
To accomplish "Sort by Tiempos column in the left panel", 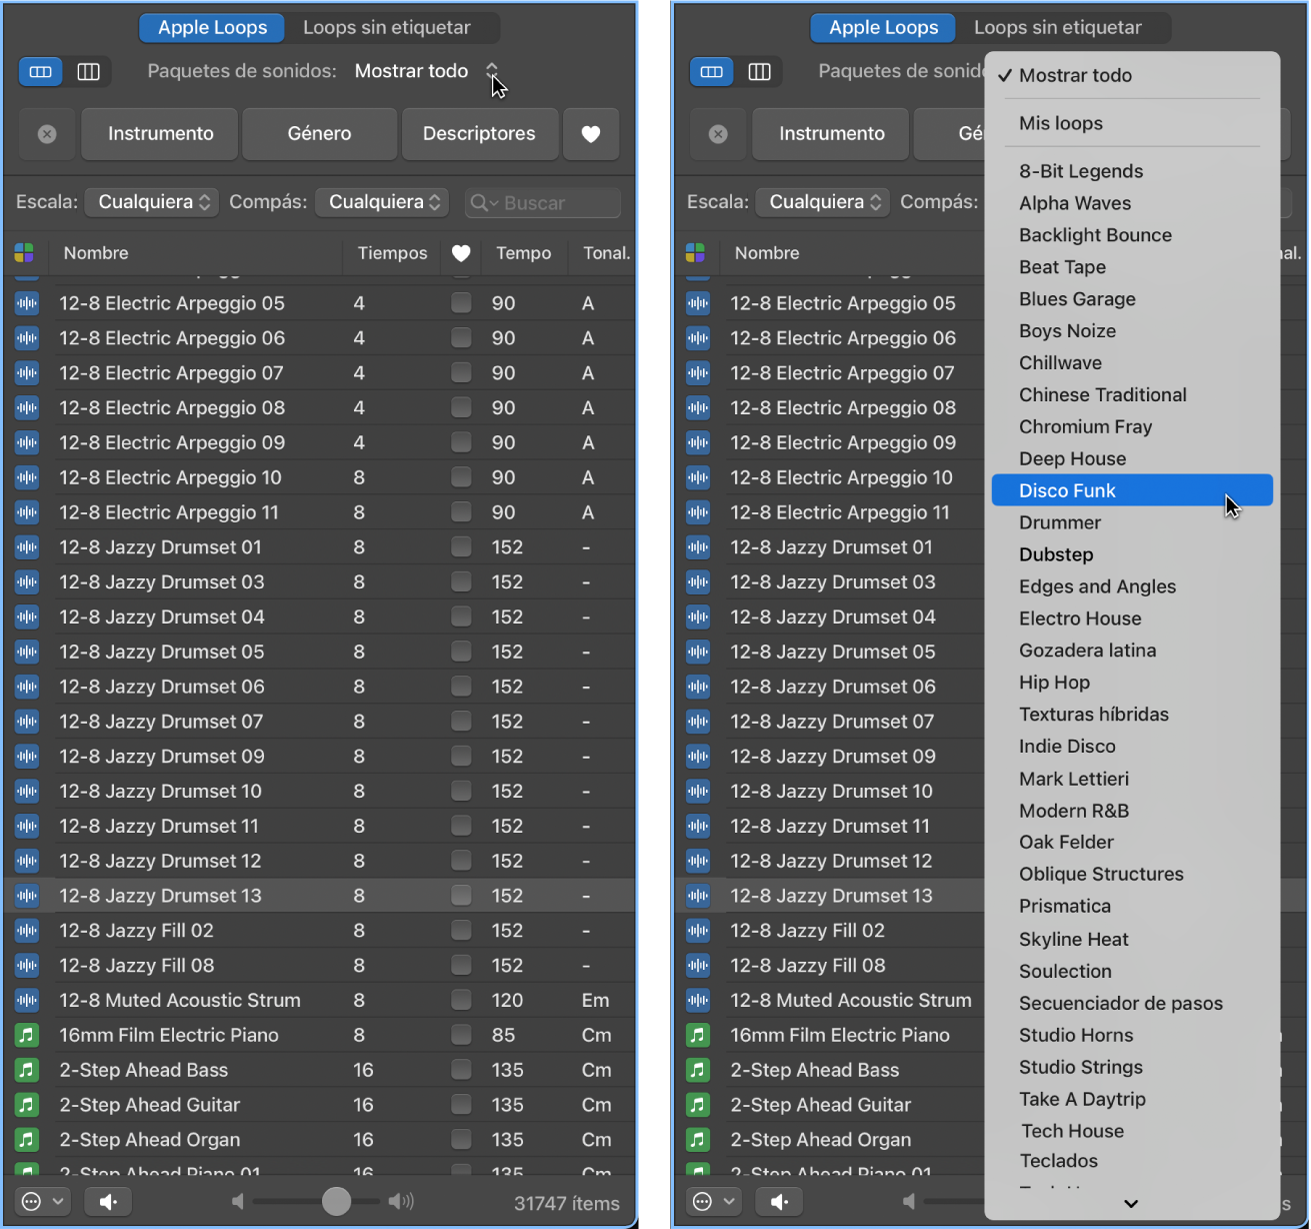I will click(x=392, y=253).
